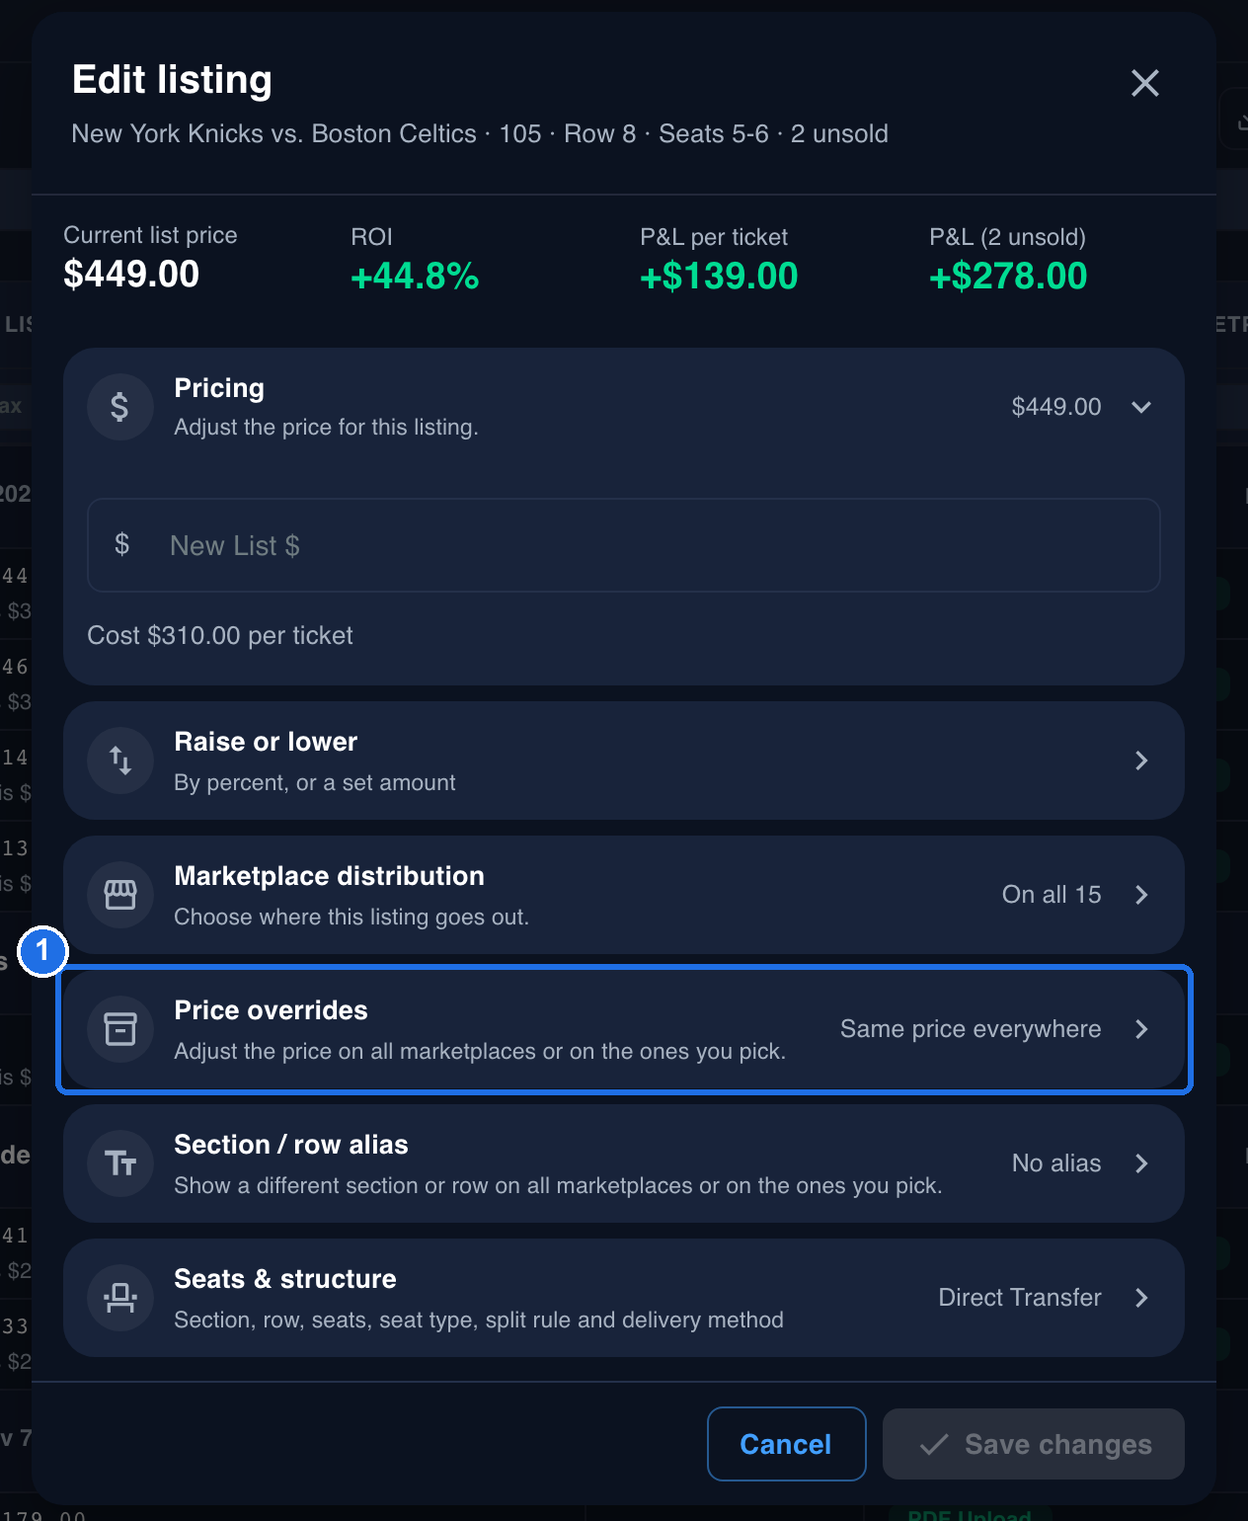Click the P&L (2 unsold) +$278.00 value
This screenshot has width=1248, height=1521.
click(x=1008, y=276)
